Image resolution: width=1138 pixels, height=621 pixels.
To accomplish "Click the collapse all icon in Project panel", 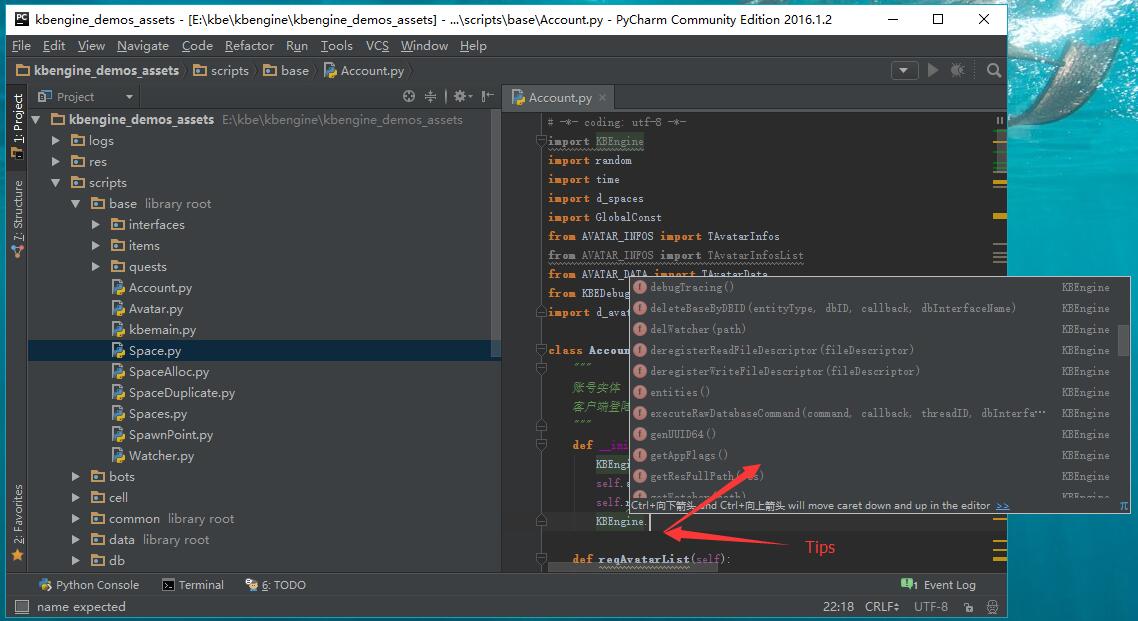I will 430,96.
